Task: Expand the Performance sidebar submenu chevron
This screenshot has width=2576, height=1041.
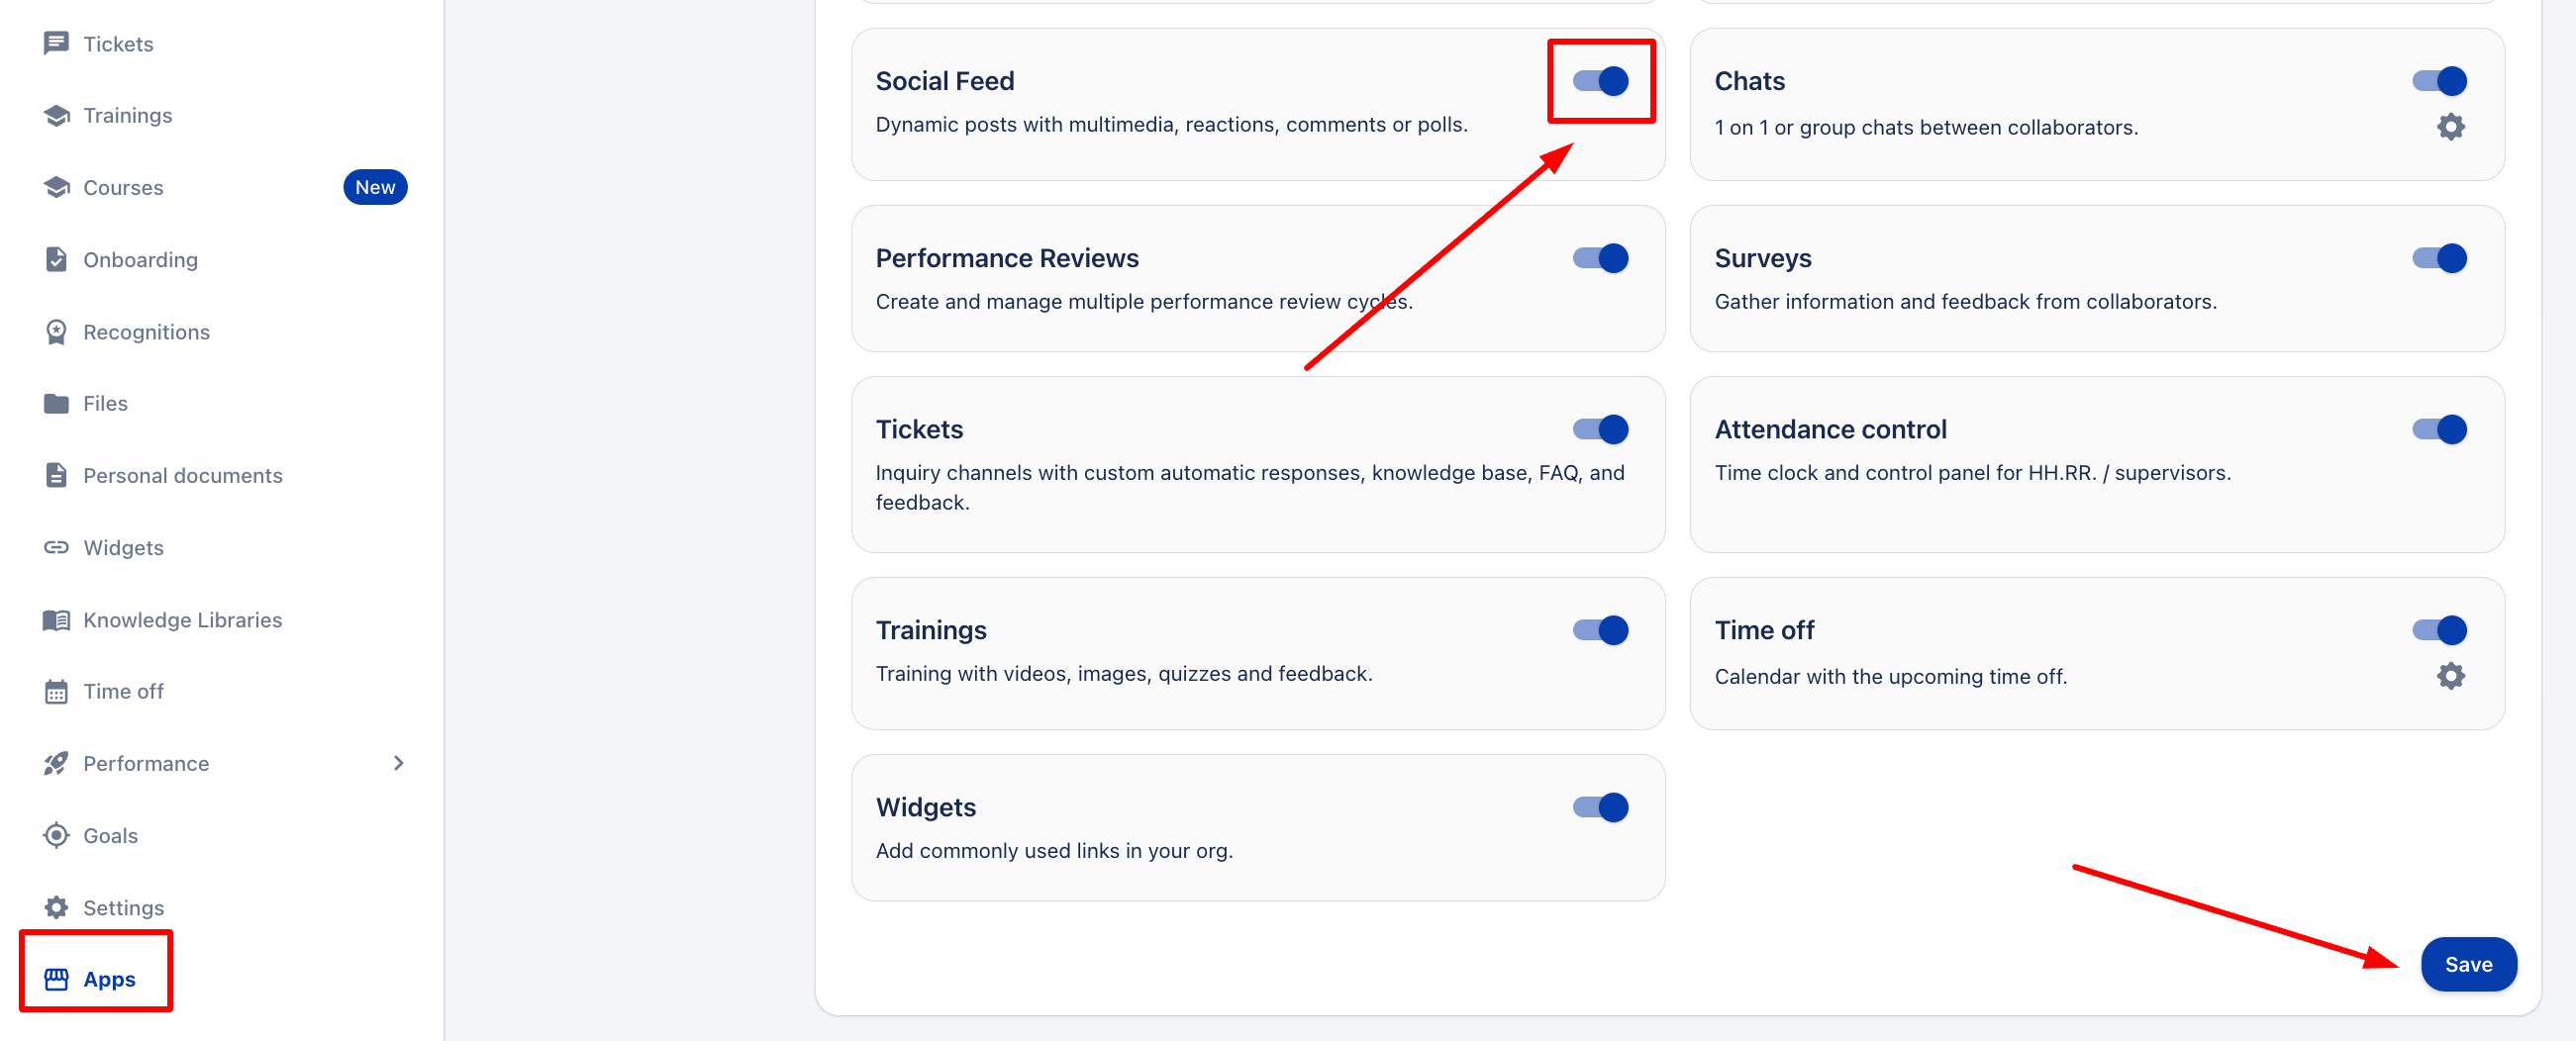Action: pos(398,763)
